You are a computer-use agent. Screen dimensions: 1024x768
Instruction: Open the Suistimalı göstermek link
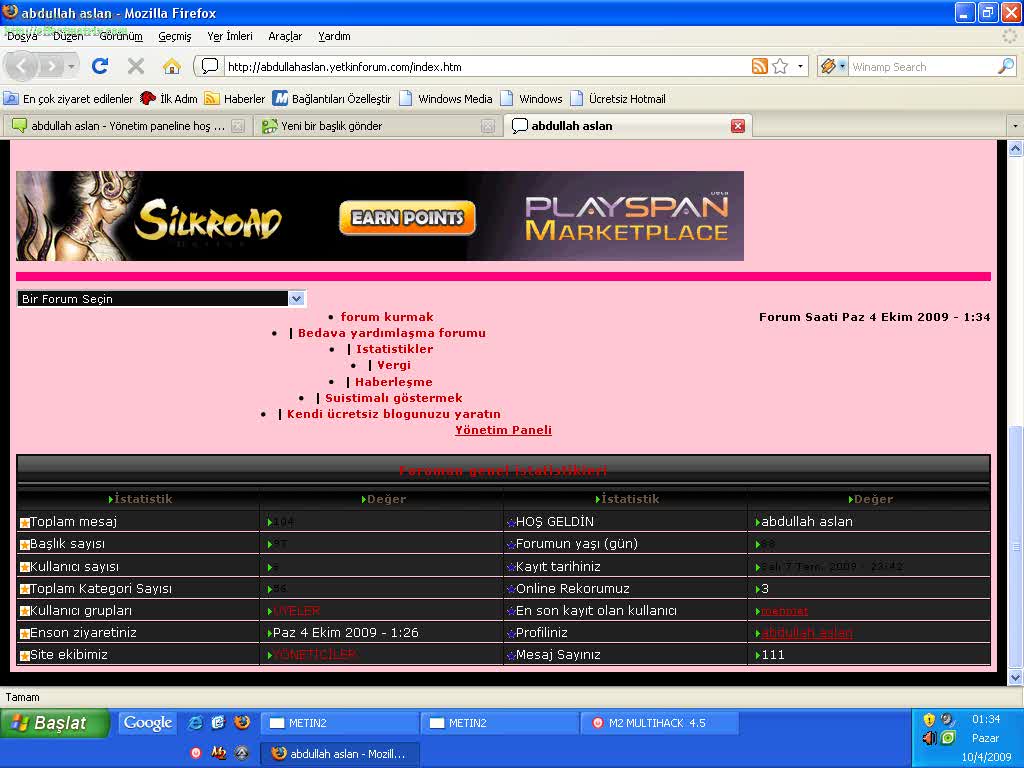pos(394,398)
